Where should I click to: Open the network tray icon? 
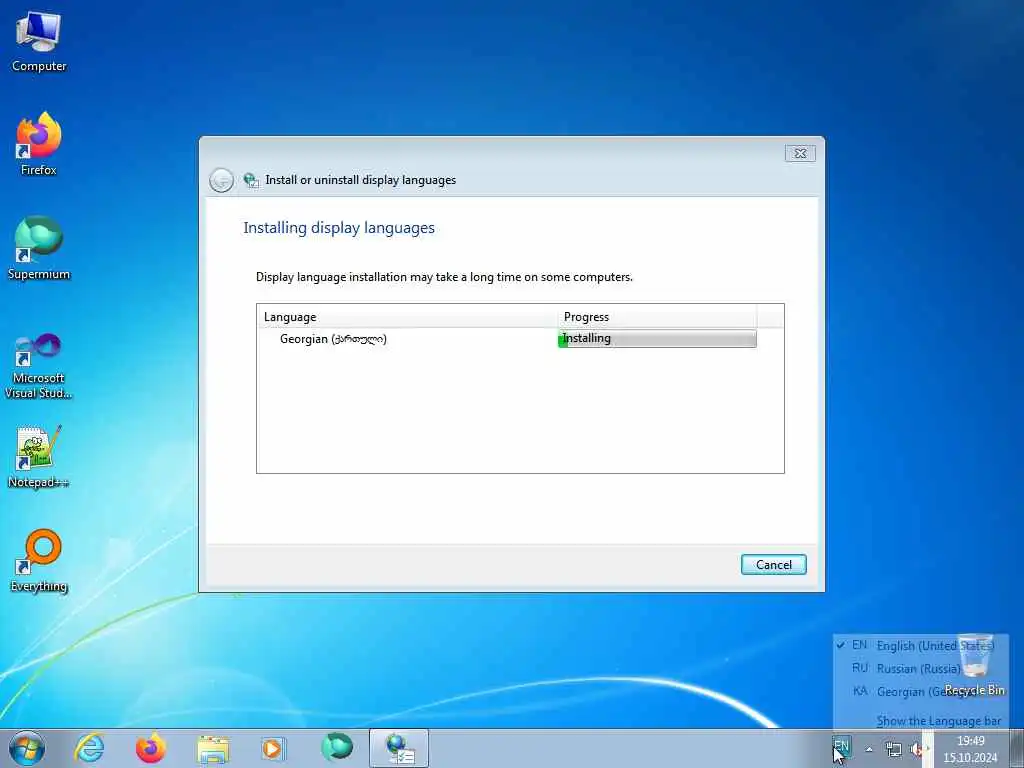pyautogui.click(x=893, y=749)
